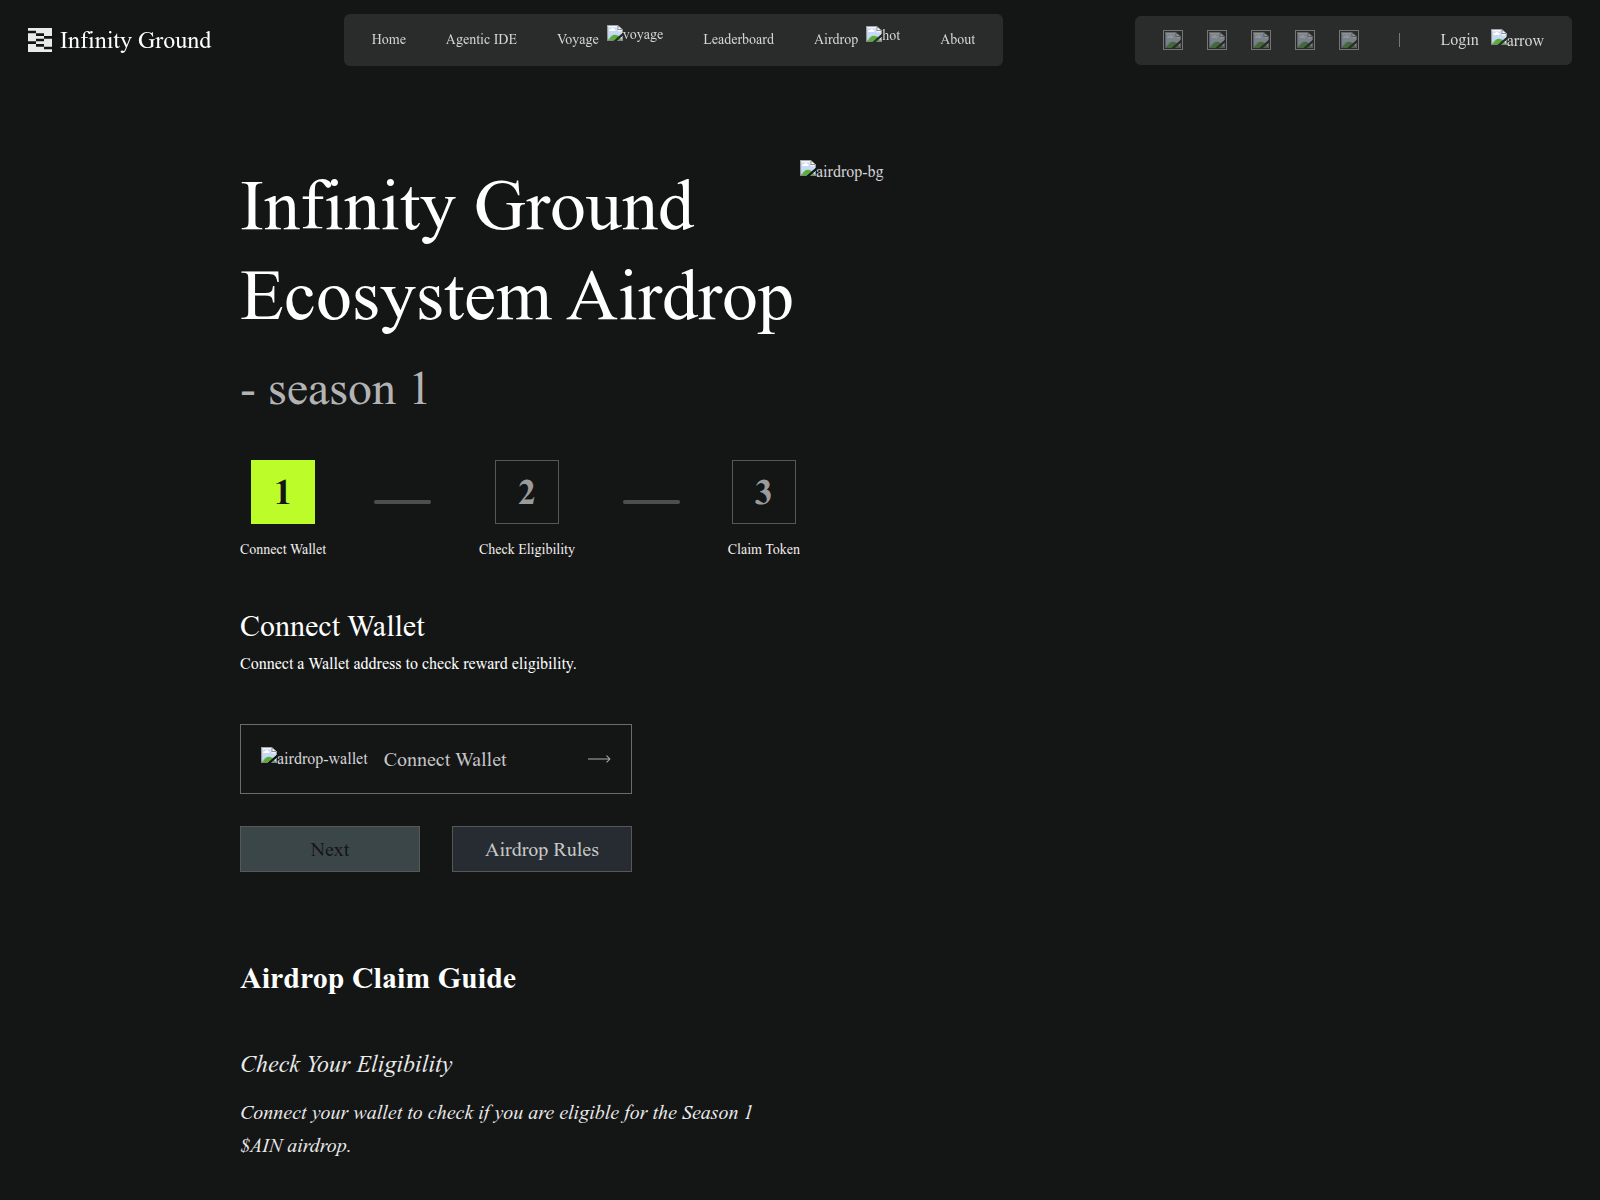Image resolution: width=1600 pixels, height=1200 pixels.
Task: Open the Leaderboard page from navigation
Action: [x=738, y=39]
